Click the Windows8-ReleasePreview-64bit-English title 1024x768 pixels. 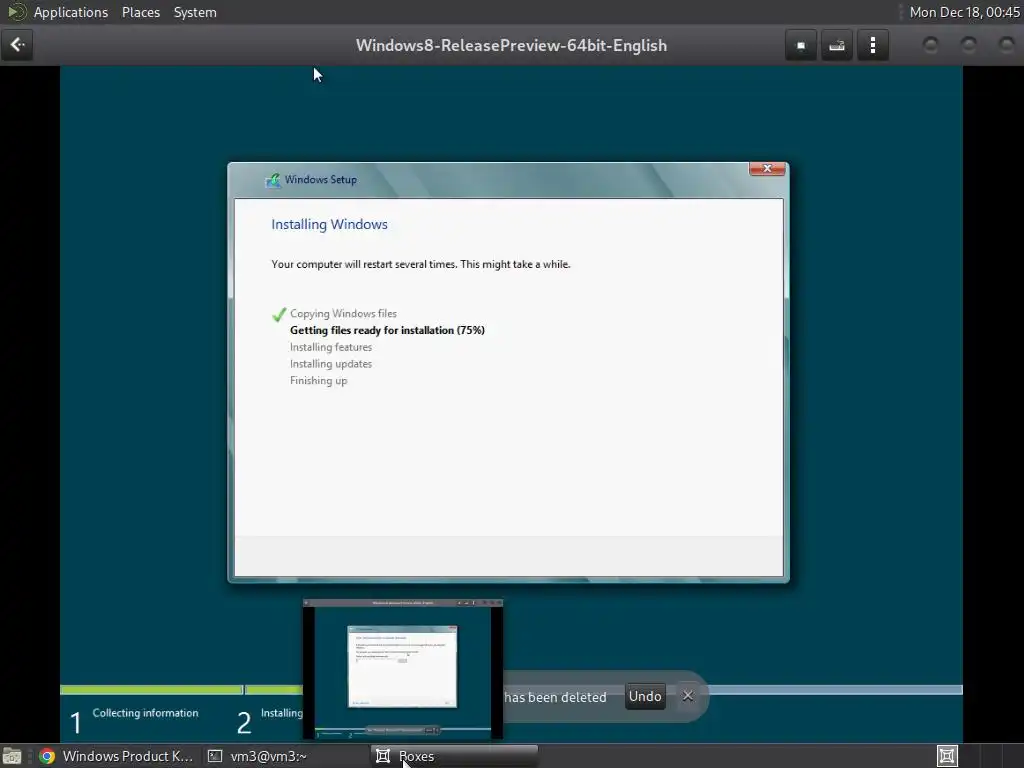pos(511,46)
